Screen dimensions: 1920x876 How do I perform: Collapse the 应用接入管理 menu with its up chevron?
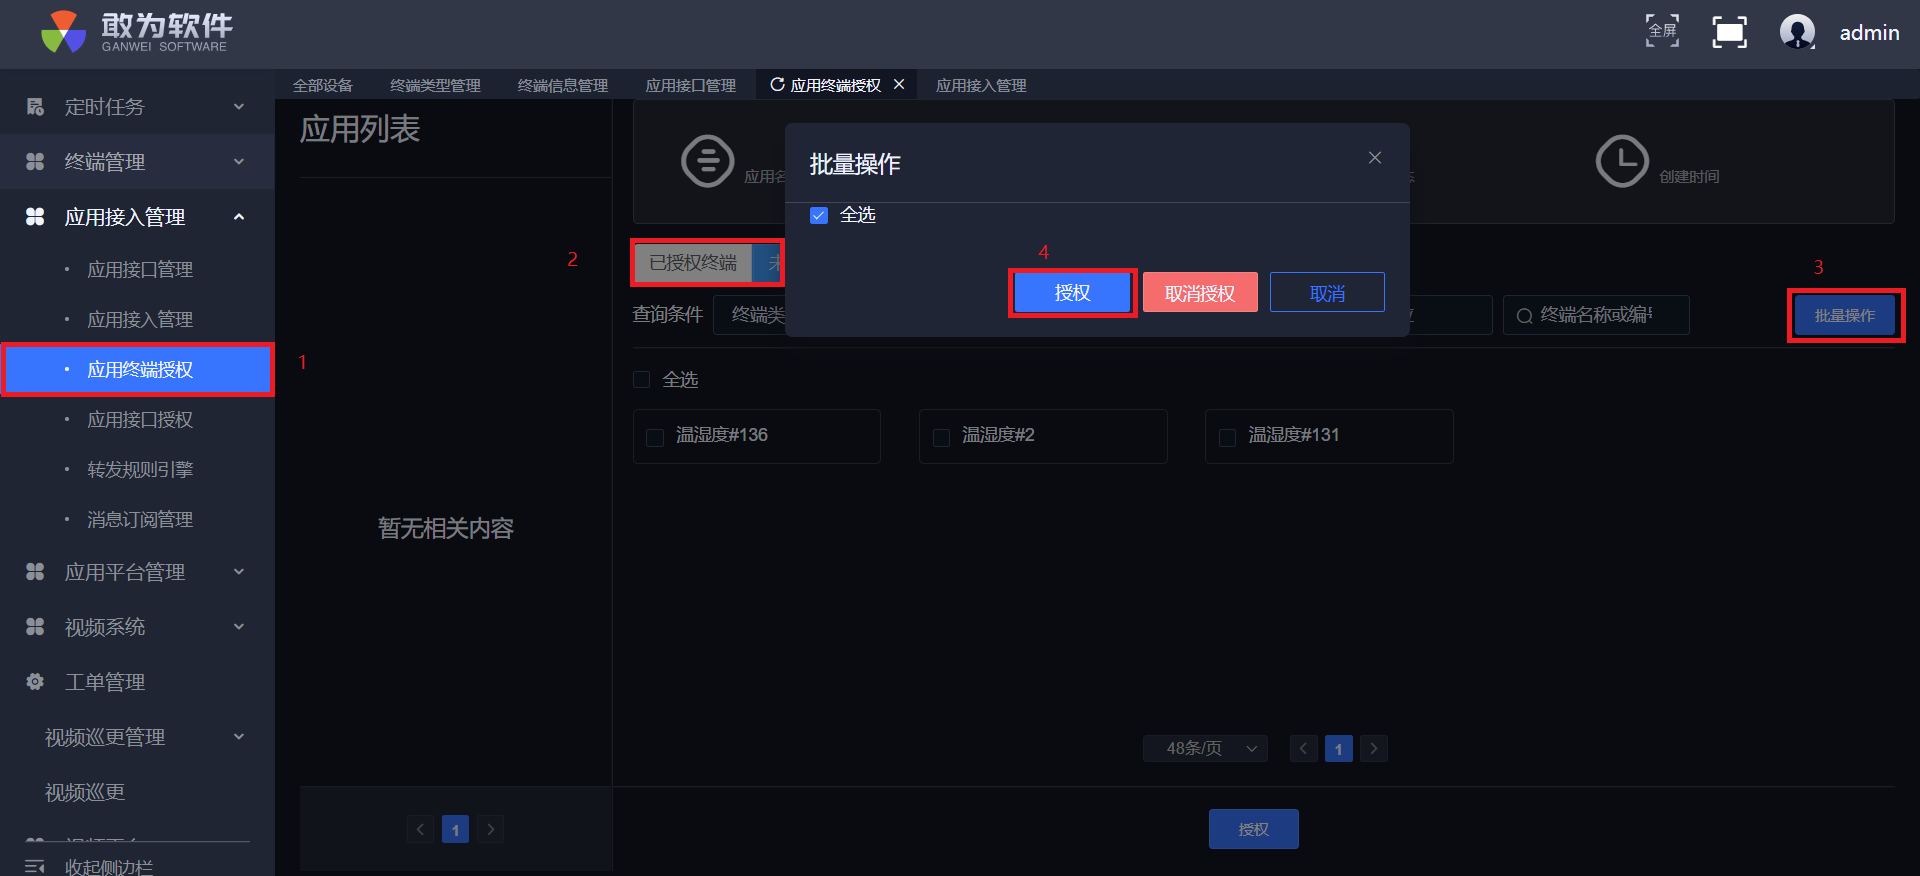pos(239,217)
